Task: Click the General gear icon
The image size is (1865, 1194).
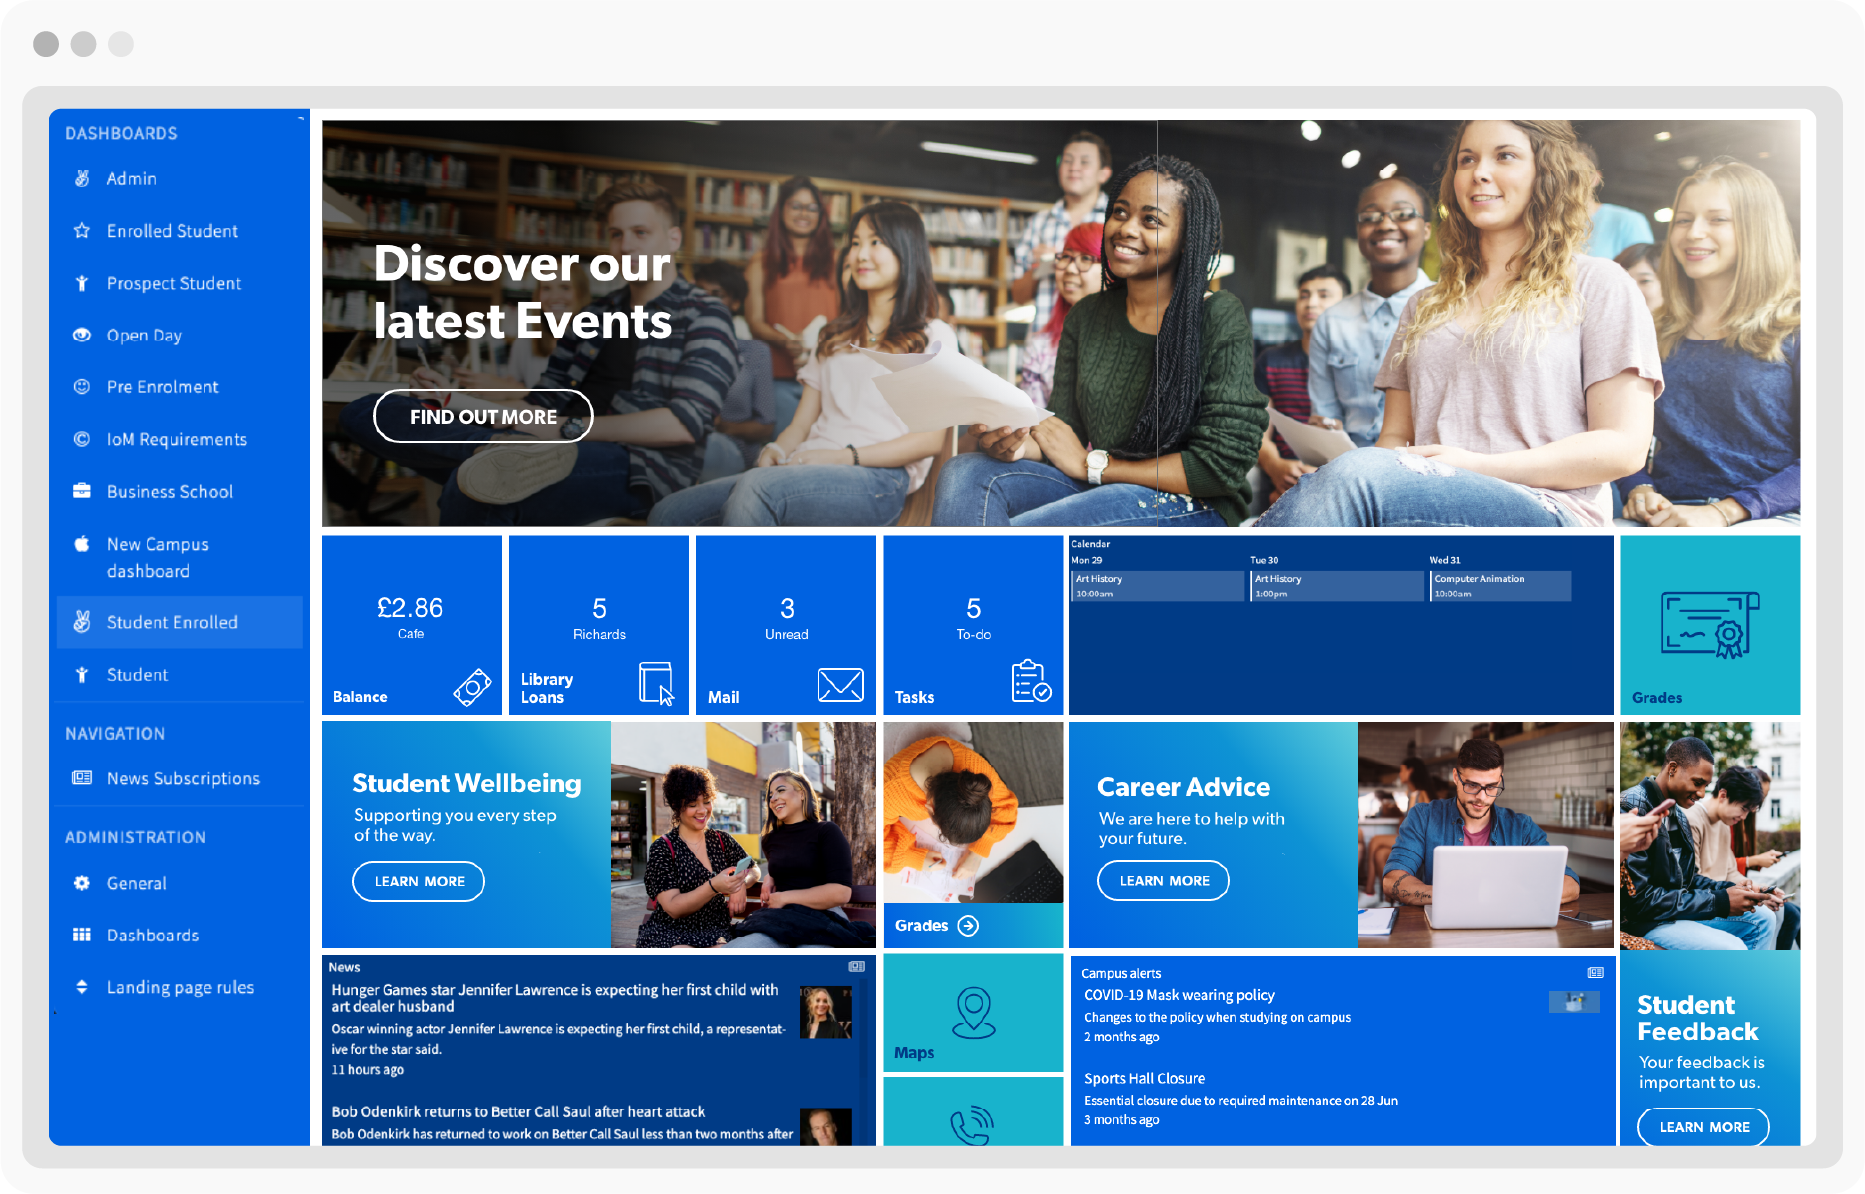Action: click(82, 883)
